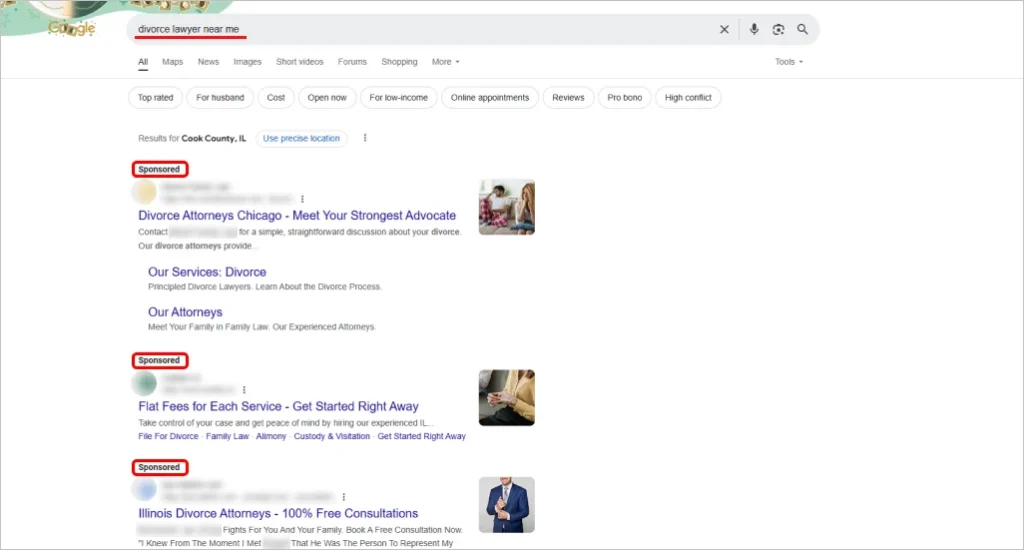
Task: Submit search using the magnifier icon
Action: (x=803, y=29)
